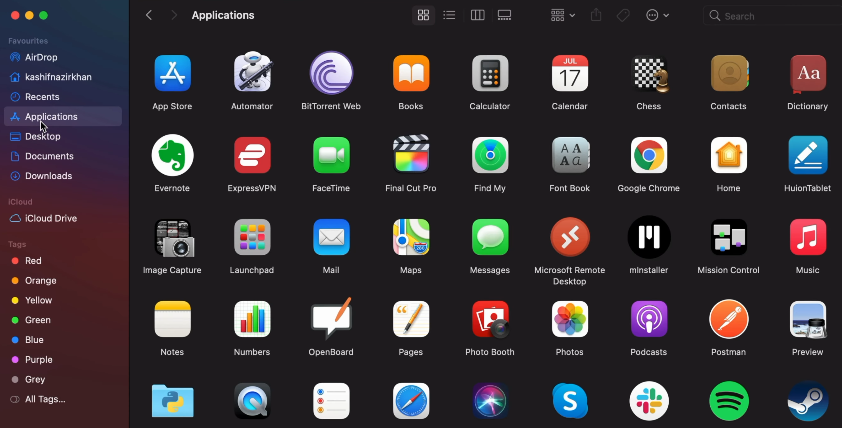This screenshot has width=842, height=428.
Task: Click the Notes app icon
Action: coord(172,320)
